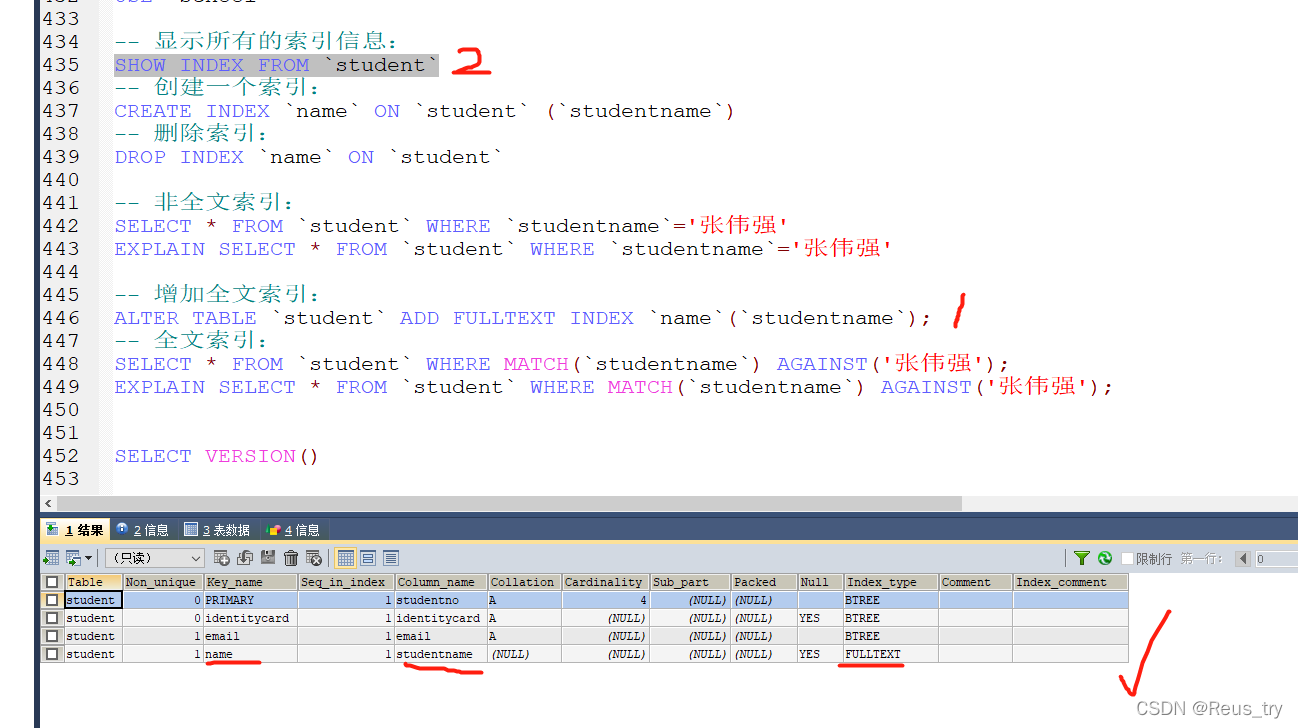Image resolution: width=1298 pixels, height=728 pixels.
Task: Click the editor horizontal scrollbar
Action: (x=510, y=503)
